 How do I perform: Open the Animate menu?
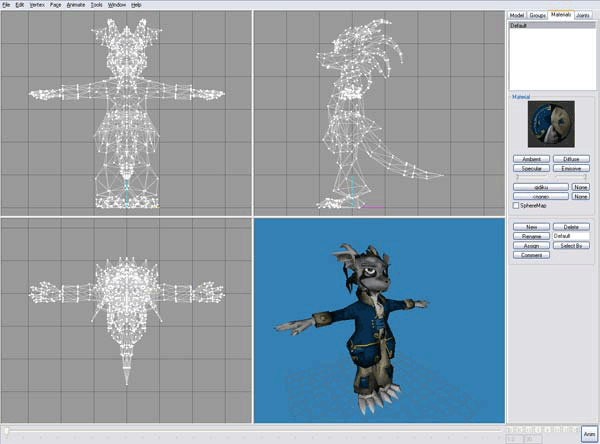click(x=76, y=5)
